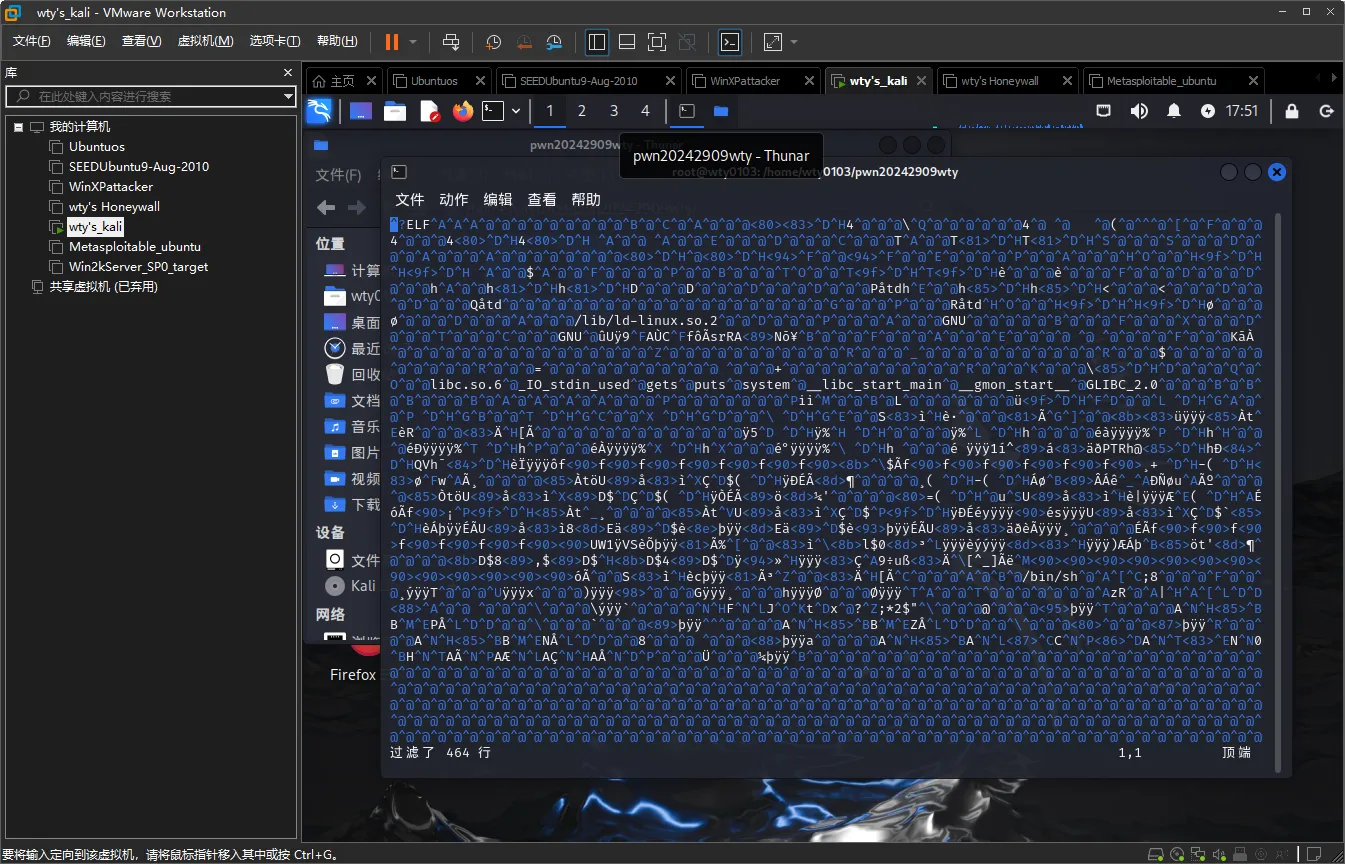This screenshot has height=864, width=1345.
Task: Switch to the wty's Honeywall tab
Action: tap(999, 81)
